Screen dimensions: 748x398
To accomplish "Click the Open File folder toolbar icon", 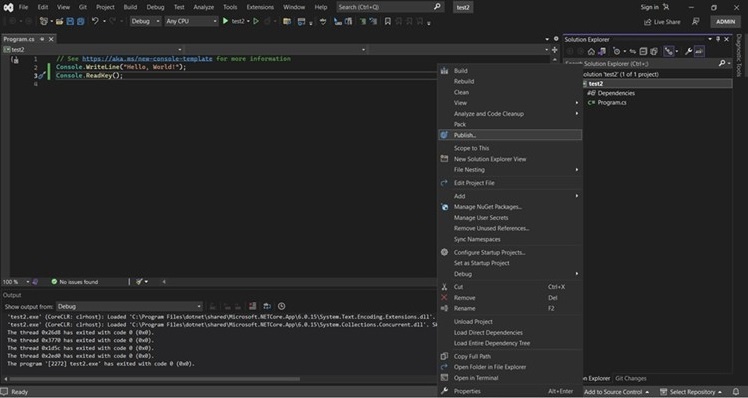I will point(60,21).
